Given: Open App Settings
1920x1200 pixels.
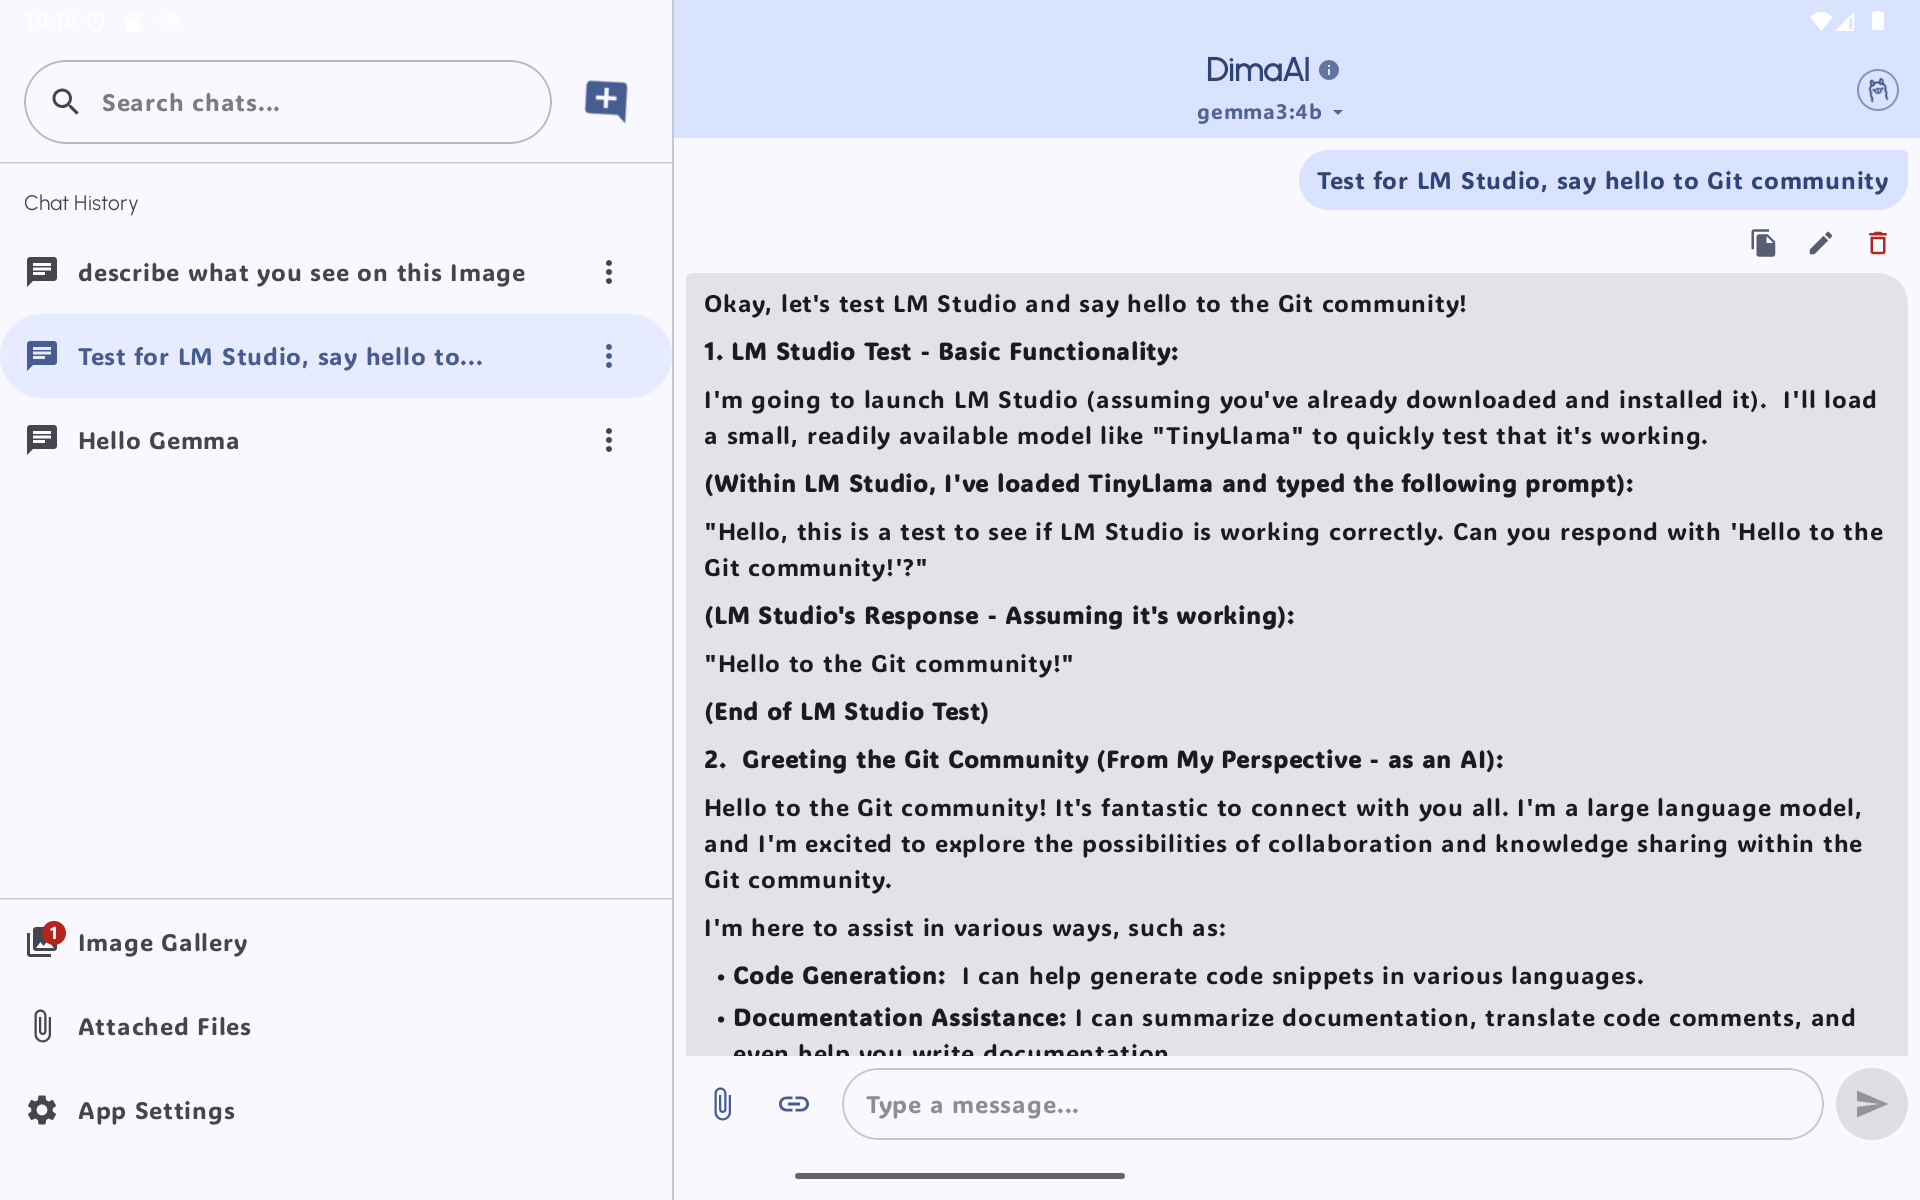Looking at the screenshot, I should coord(156,1110).
